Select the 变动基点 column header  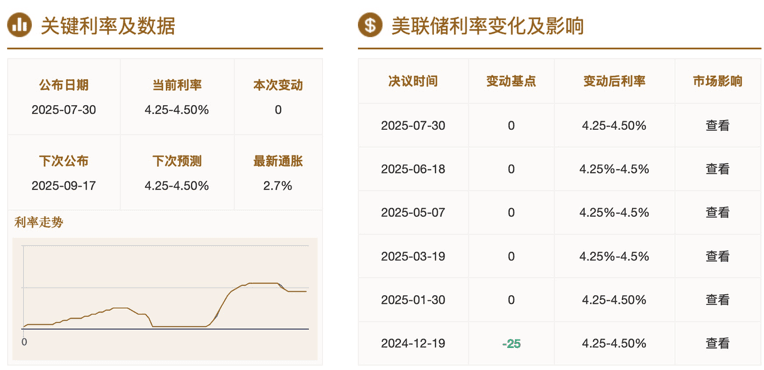(511, 81)
